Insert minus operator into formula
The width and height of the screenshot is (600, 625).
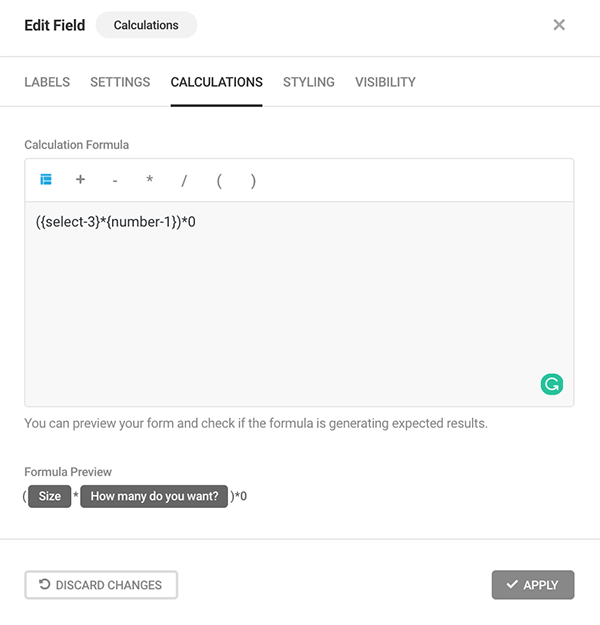pyautogui.click(x=115, y=181)
